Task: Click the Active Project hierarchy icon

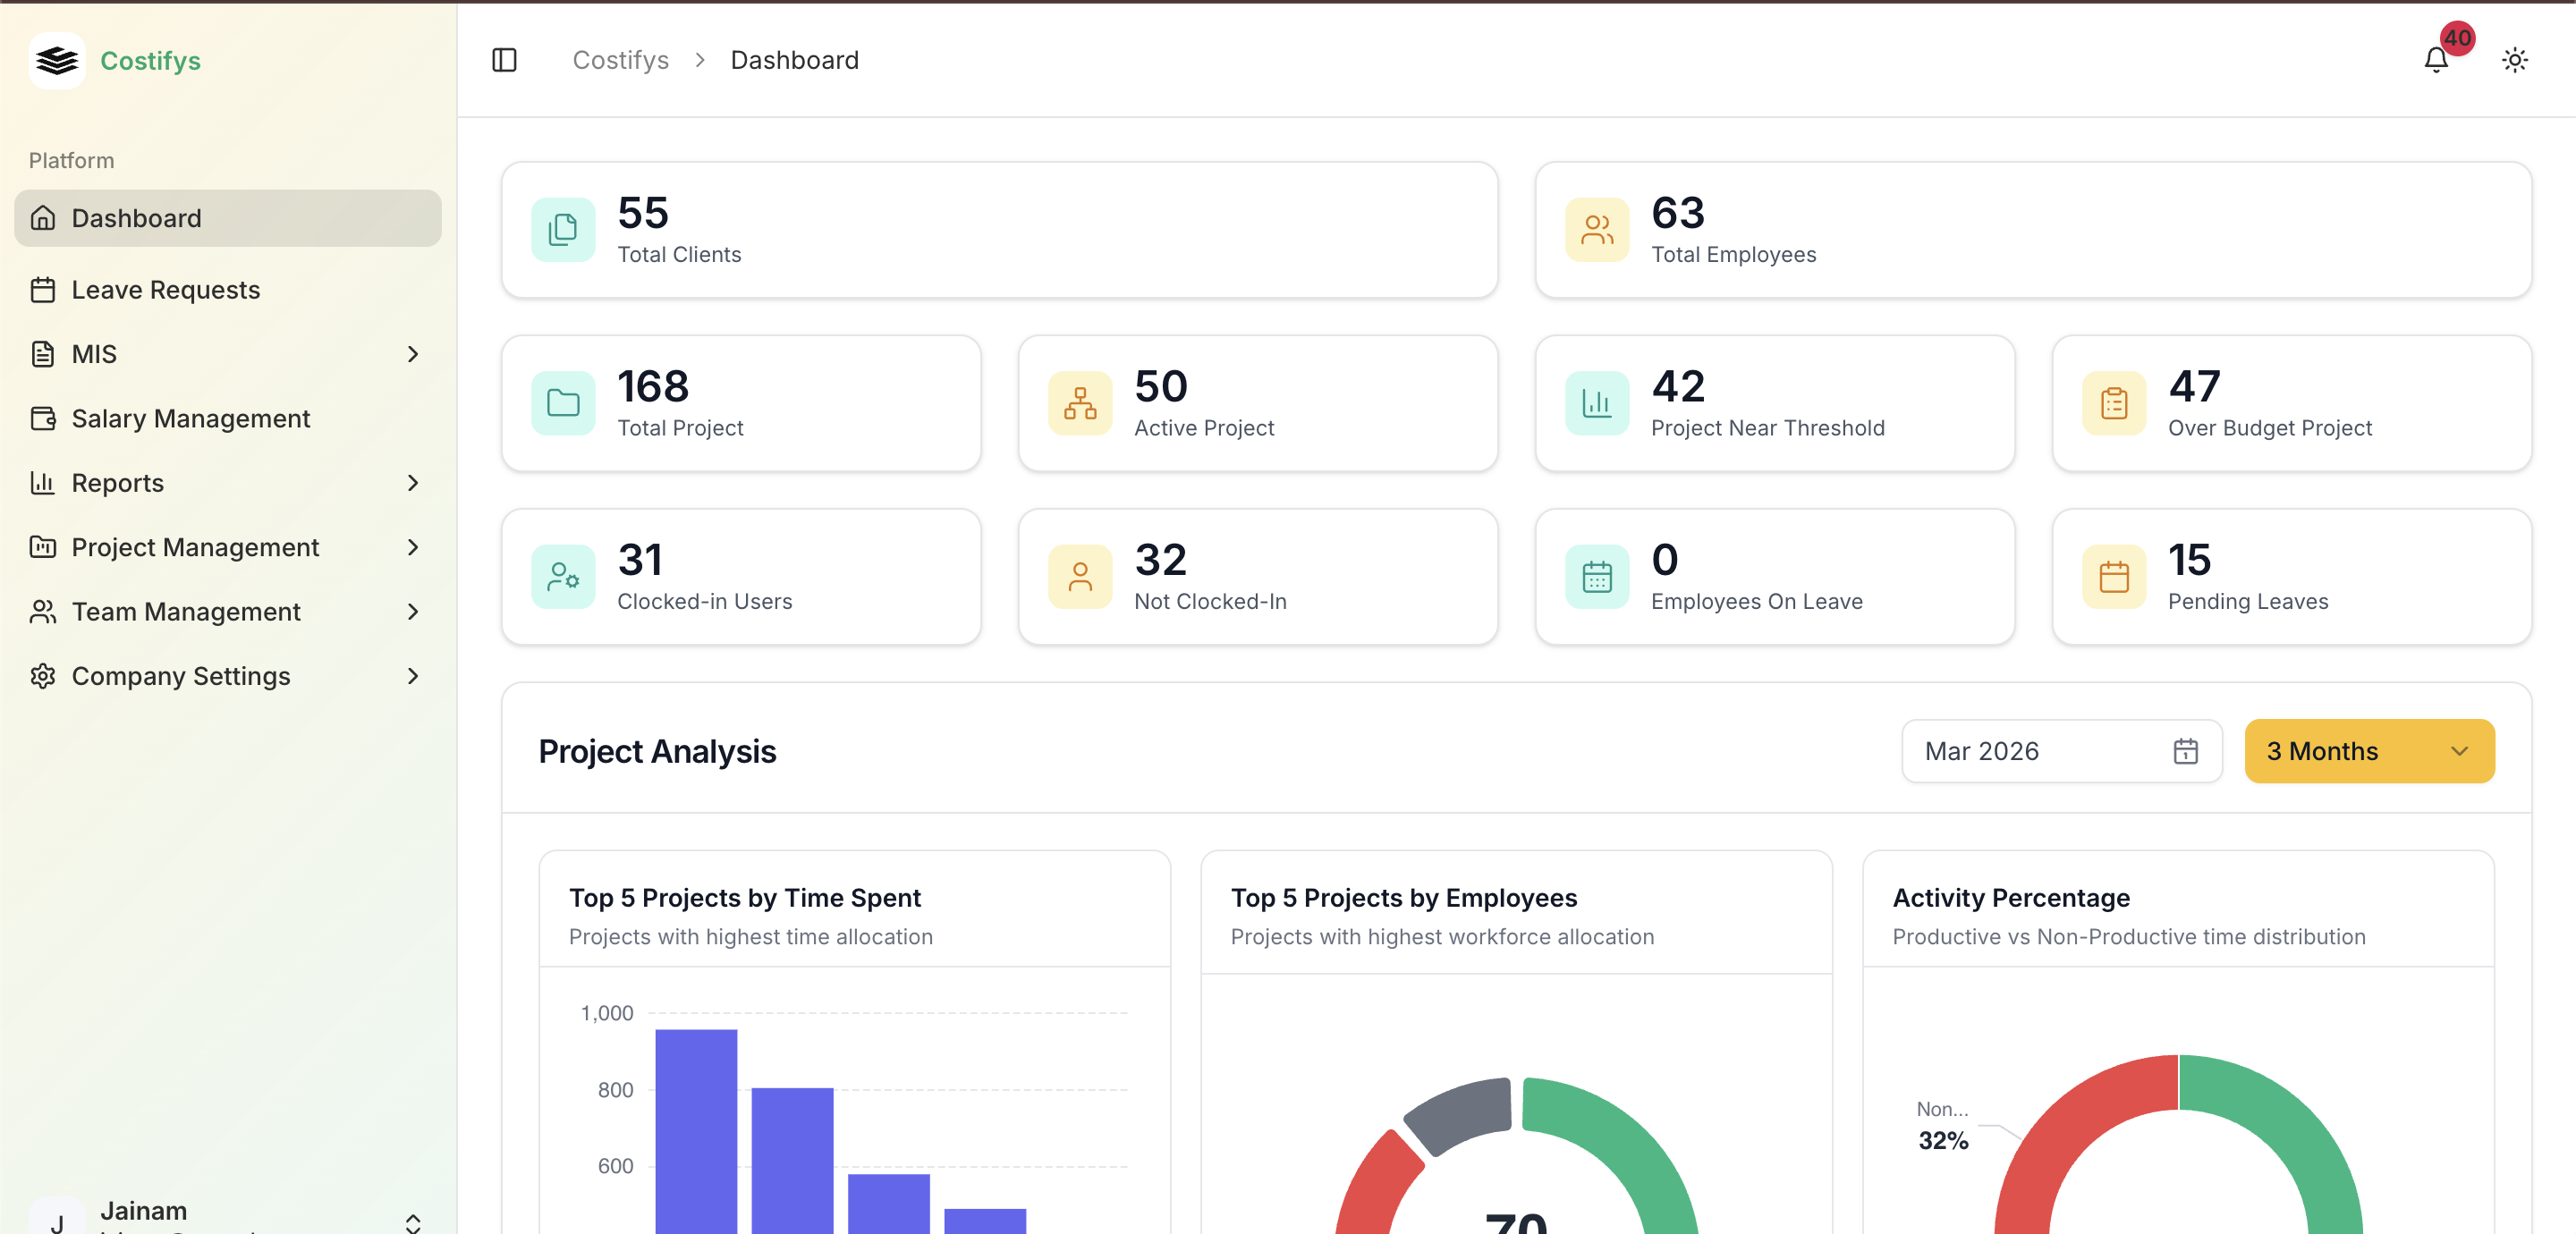Action: pos(1079,403)
